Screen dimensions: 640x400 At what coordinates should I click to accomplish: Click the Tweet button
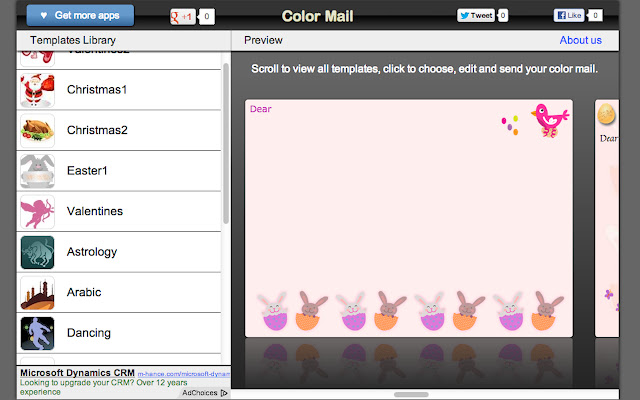(x=476, y=16)
